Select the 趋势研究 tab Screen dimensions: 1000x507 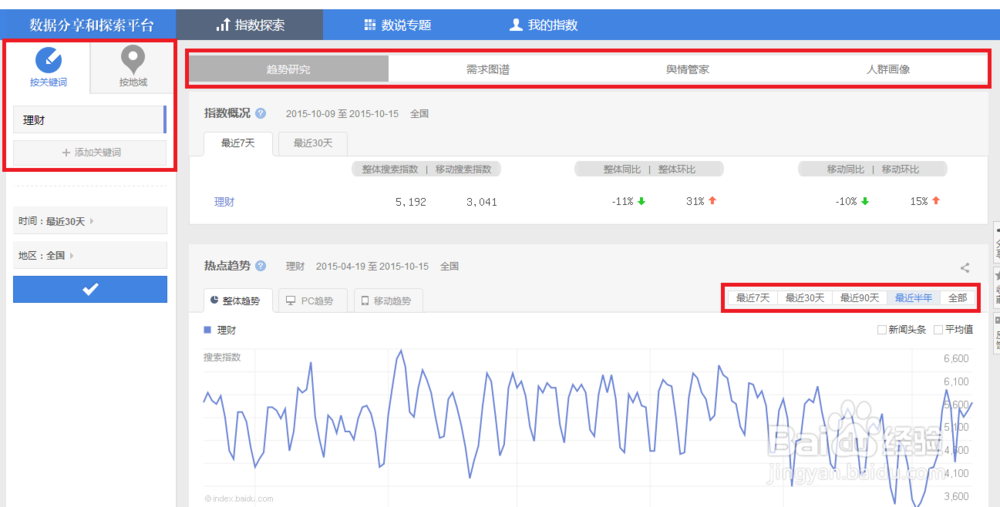[288, 69]
